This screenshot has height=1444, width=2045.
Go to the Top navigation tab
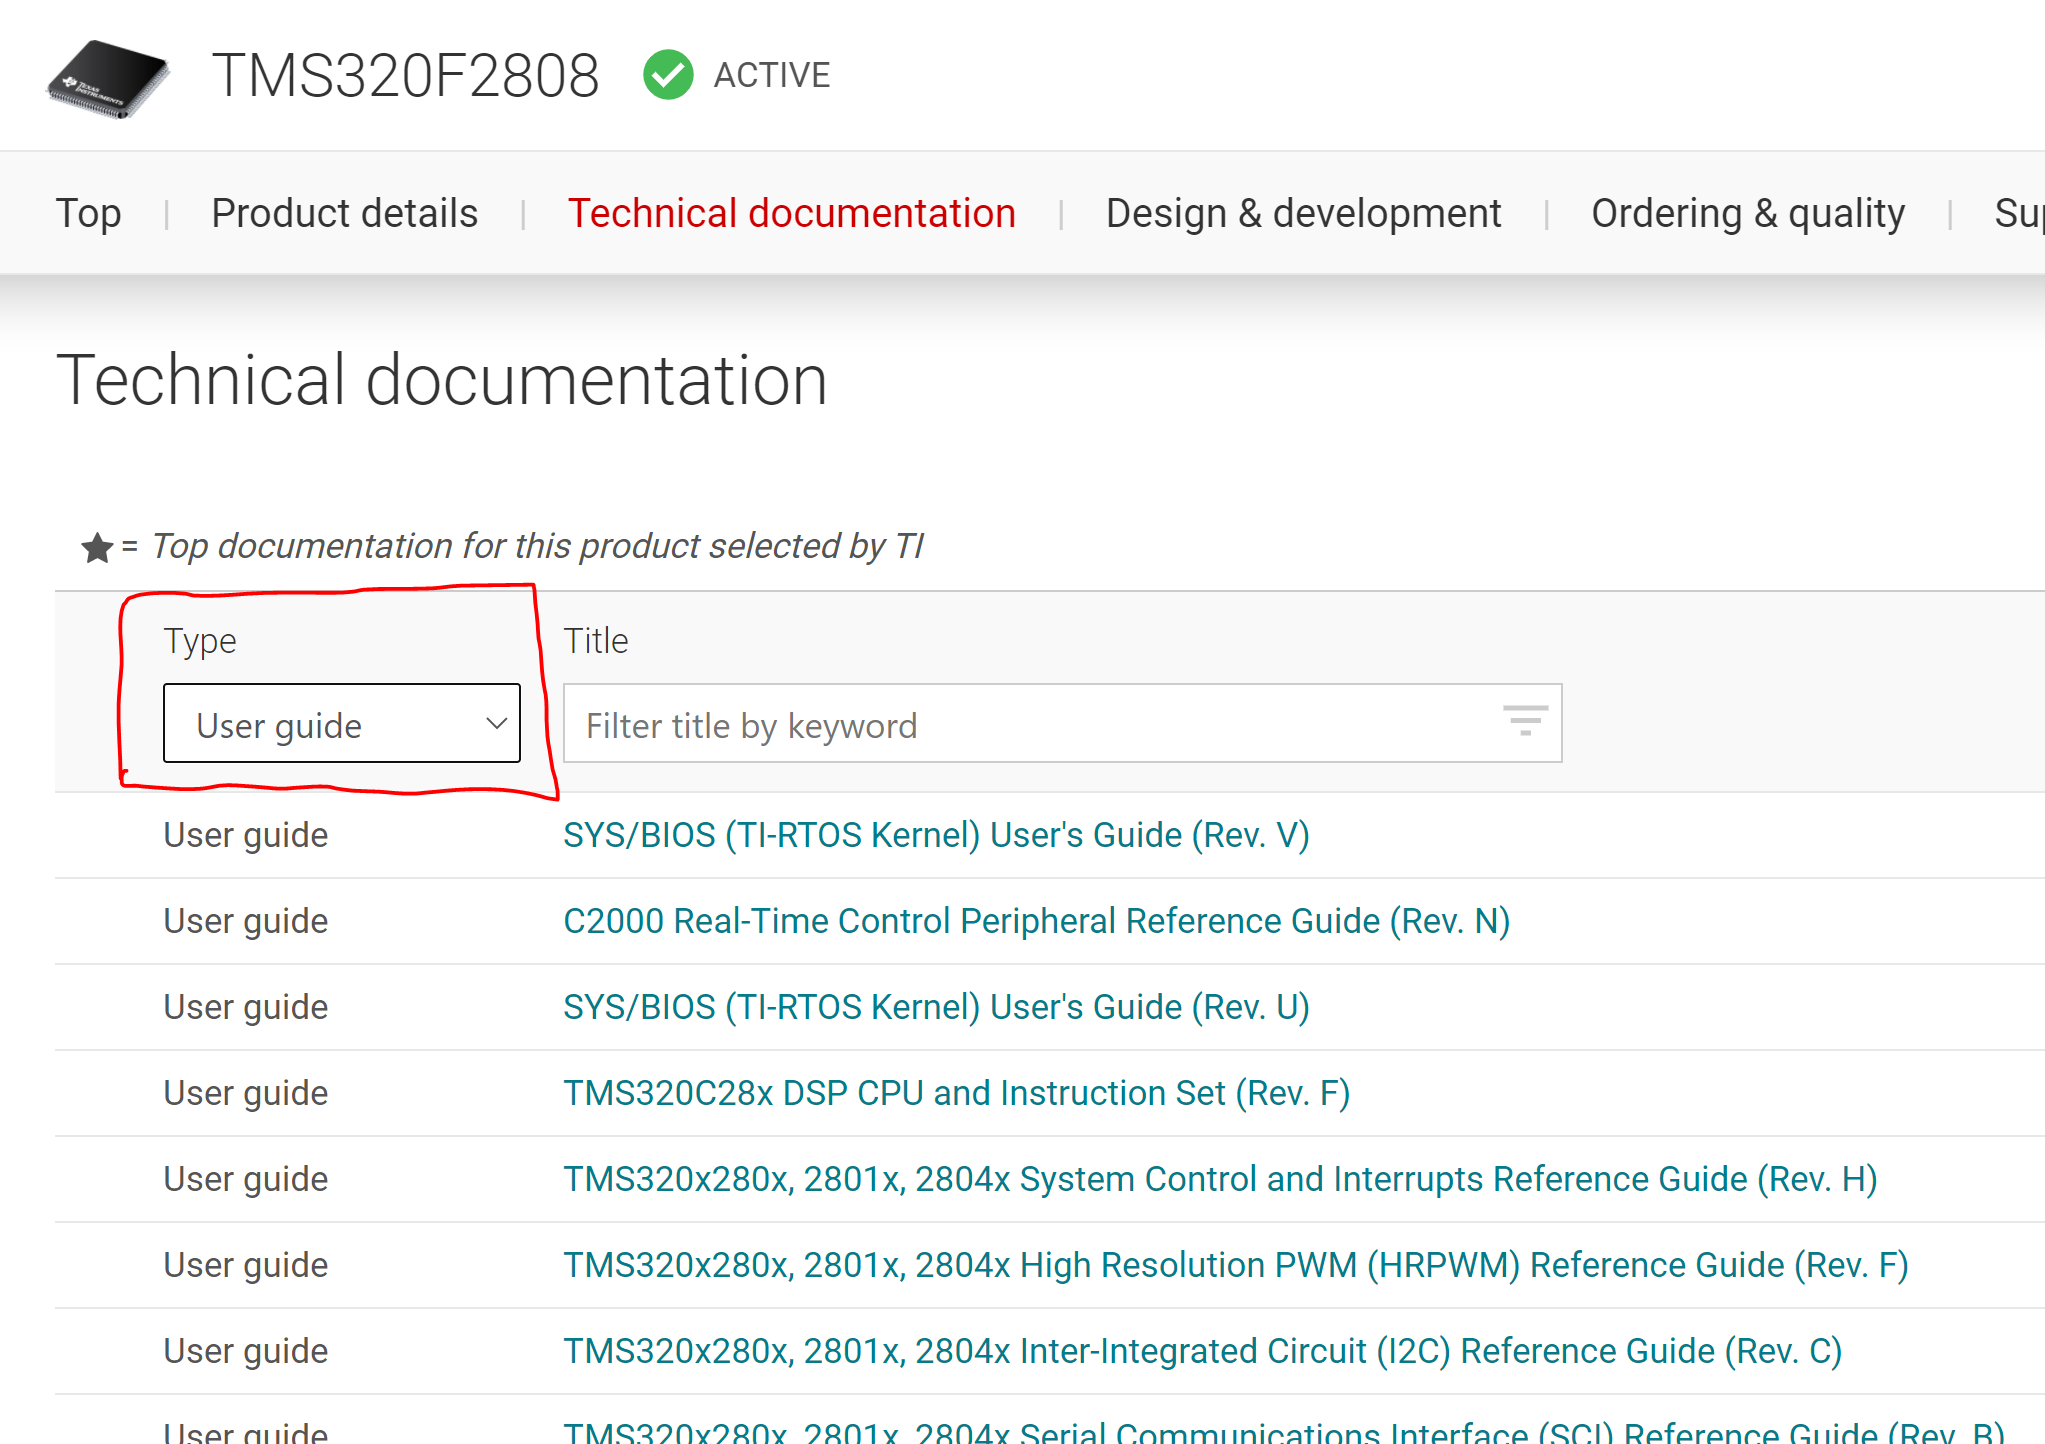tap(89, 213)
